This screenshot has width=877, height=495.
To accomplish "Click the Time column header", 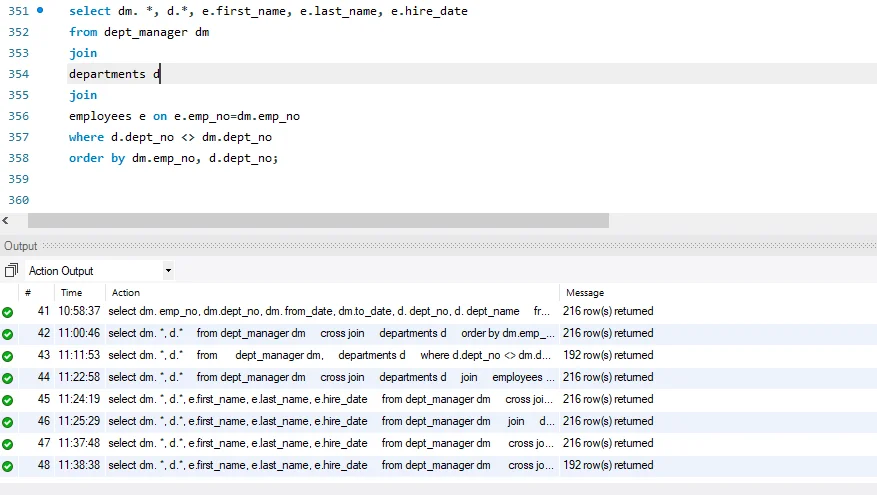I will coord(71,293).
